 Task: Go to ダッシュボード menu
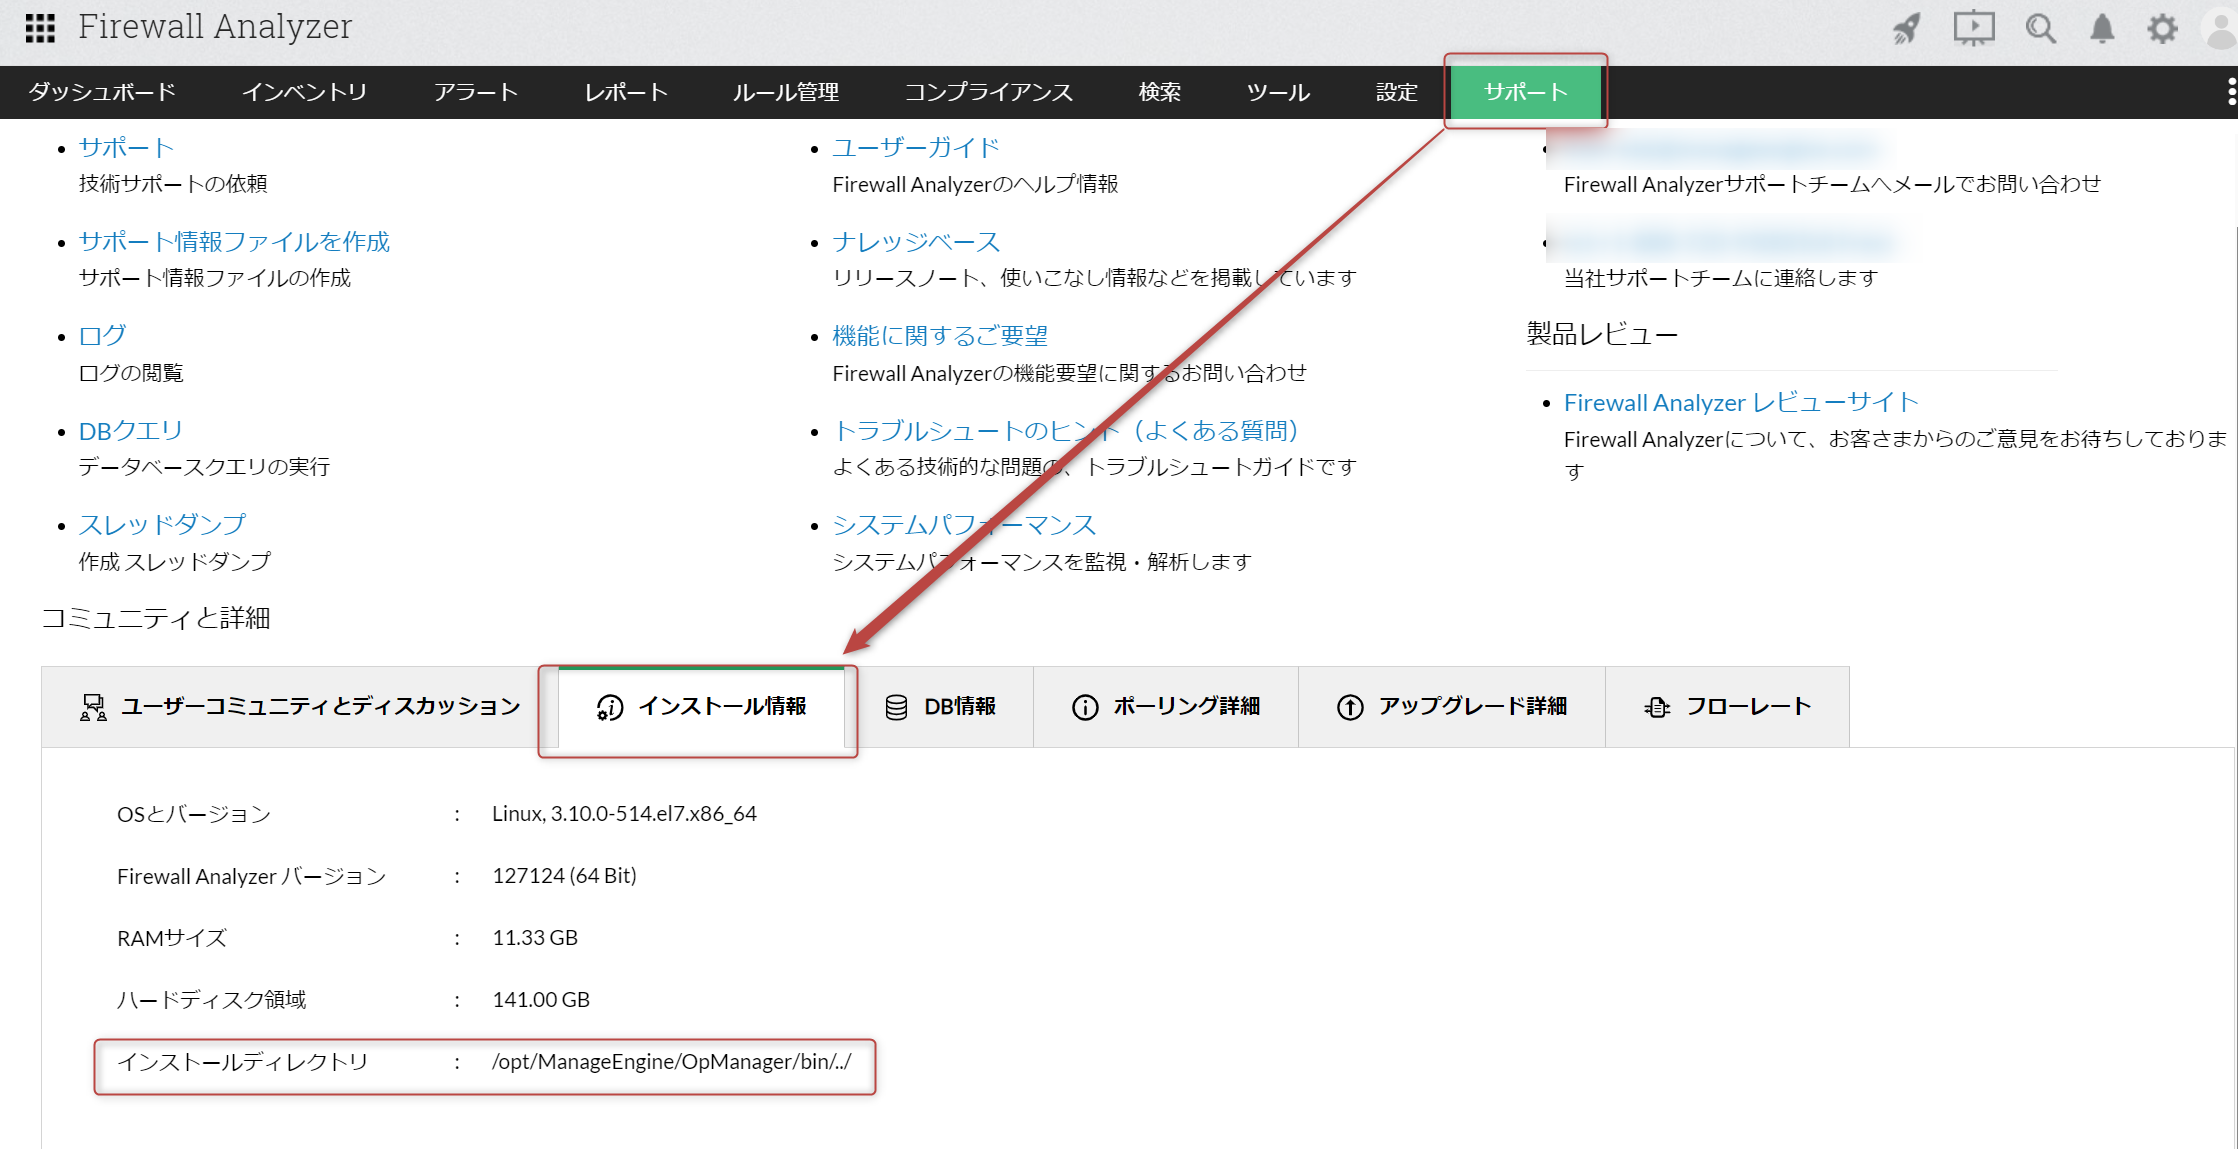tap(102, 92)
